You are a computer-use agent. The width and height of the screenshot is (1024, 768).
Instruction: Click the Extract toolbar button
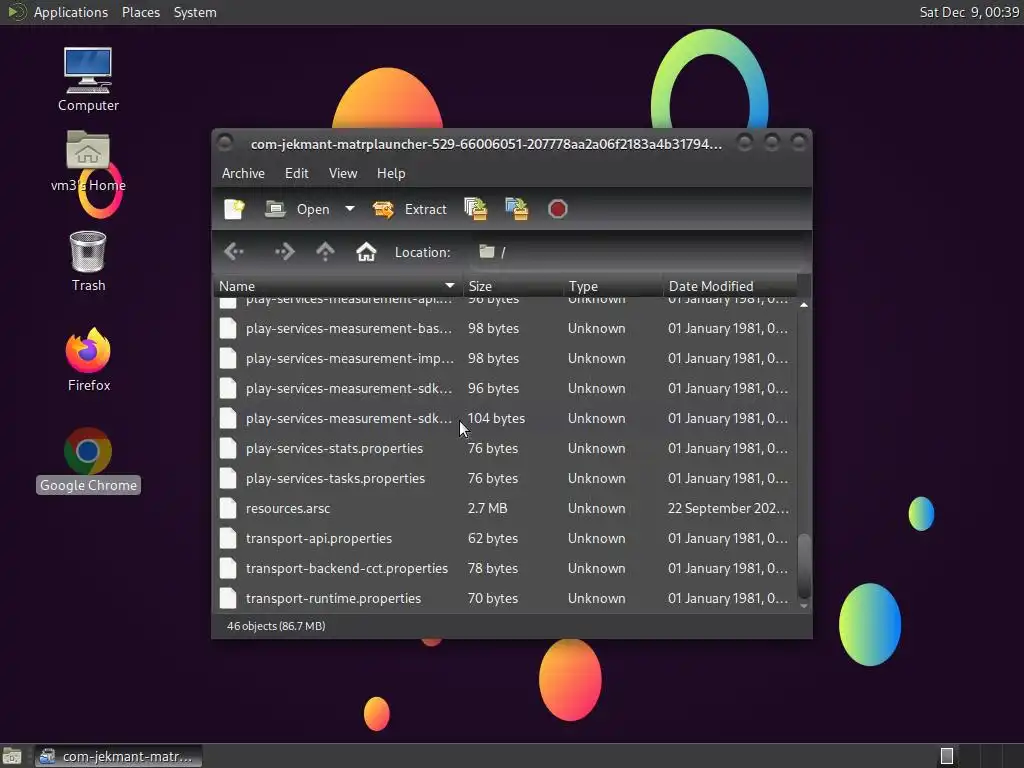point(409,209)
